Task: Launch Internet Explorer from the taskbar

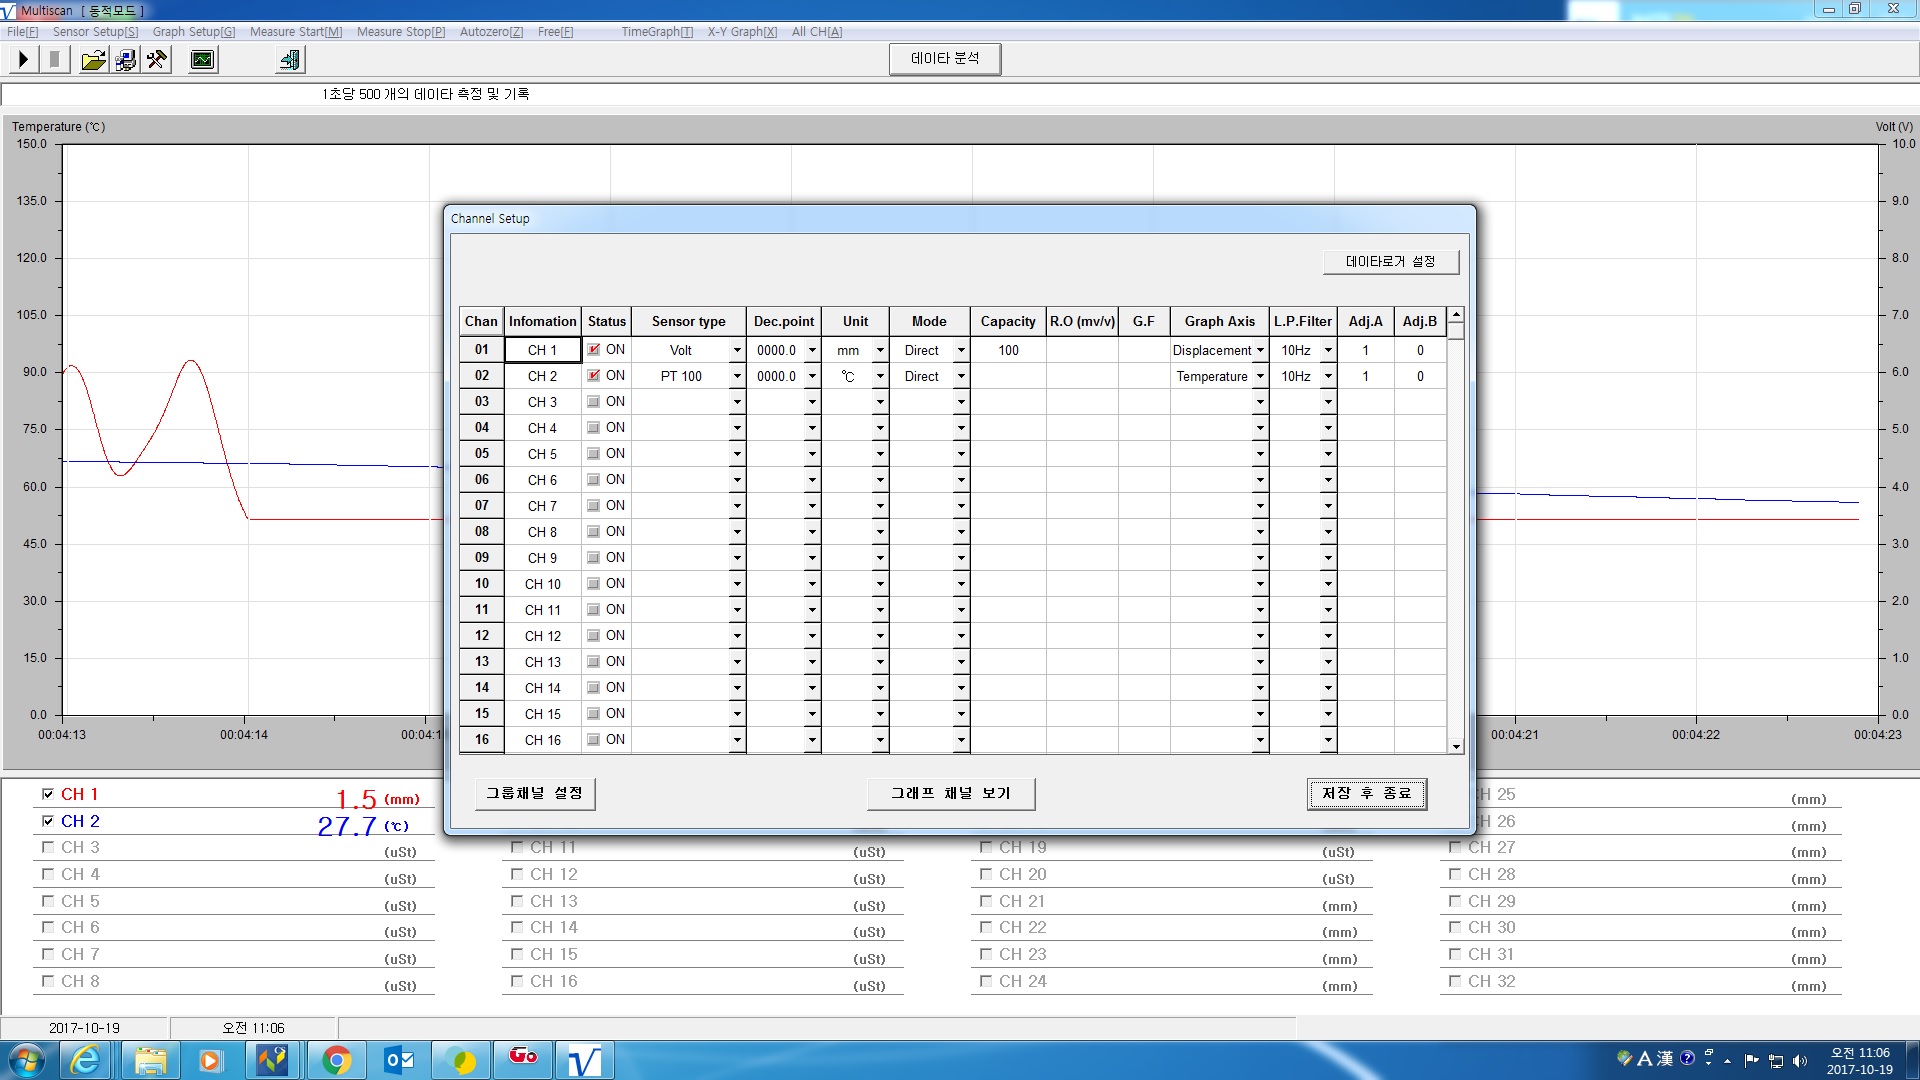Action: click(x=86, y=1060)
